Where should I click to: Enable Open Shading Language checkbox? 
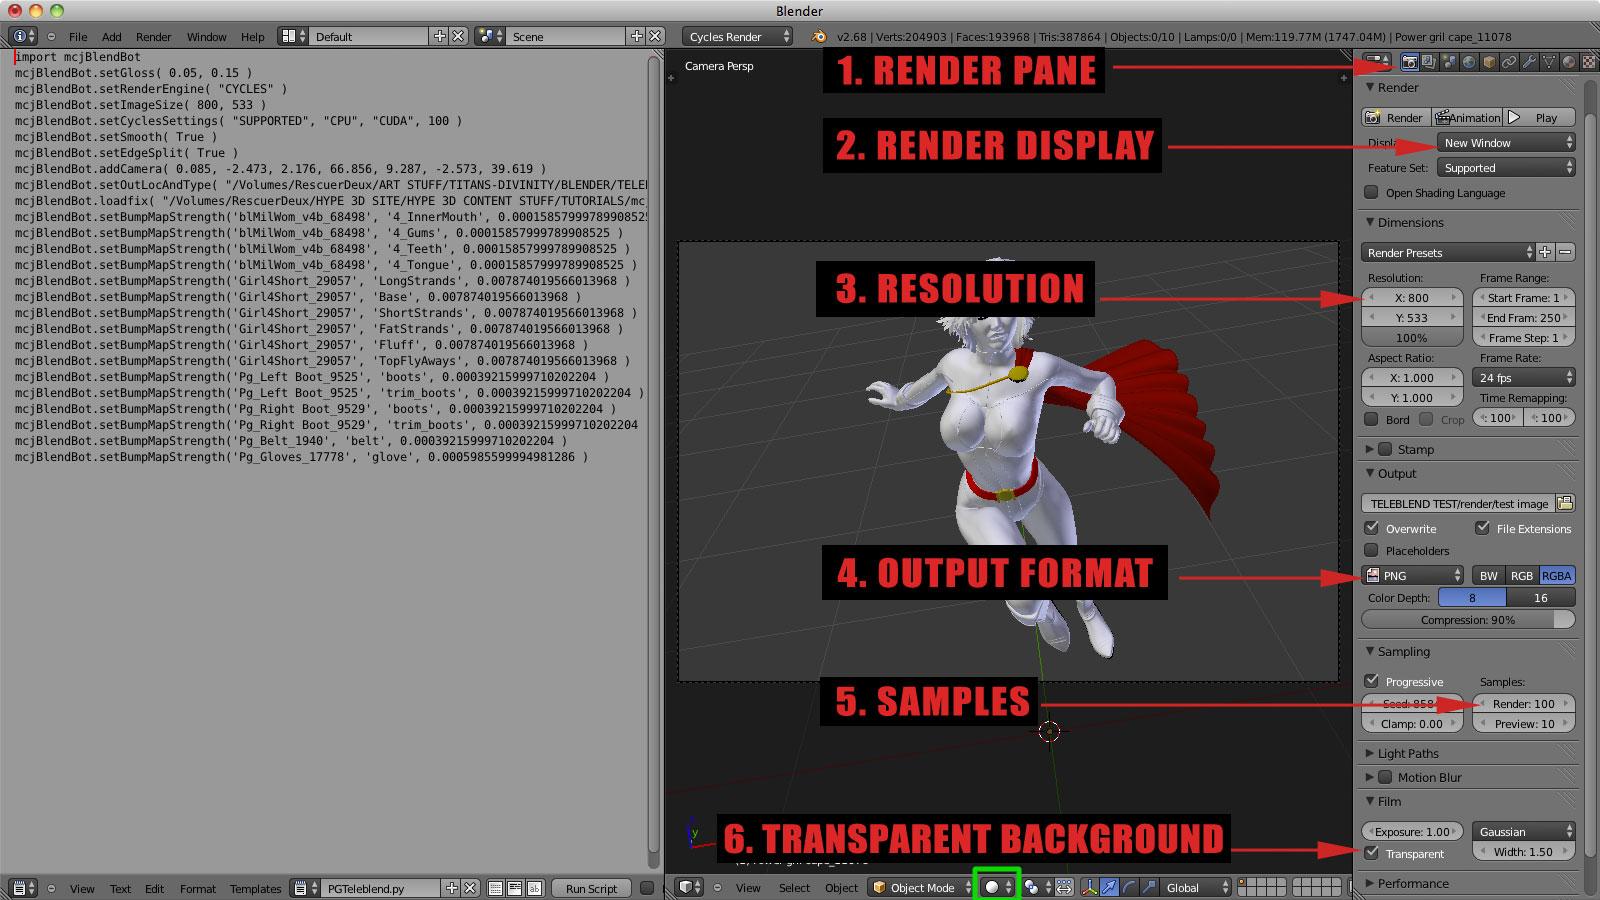tap(1371, 192)
